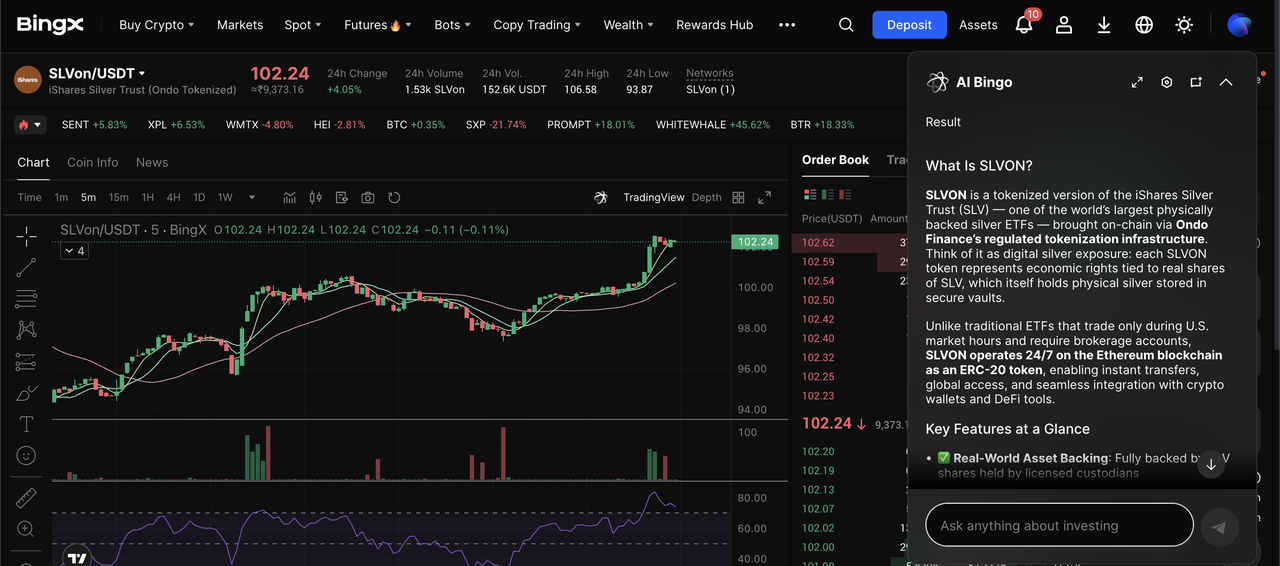Open the AI Bingo settings icon
1280x566 pixels.
click(x=1166, y=82)
